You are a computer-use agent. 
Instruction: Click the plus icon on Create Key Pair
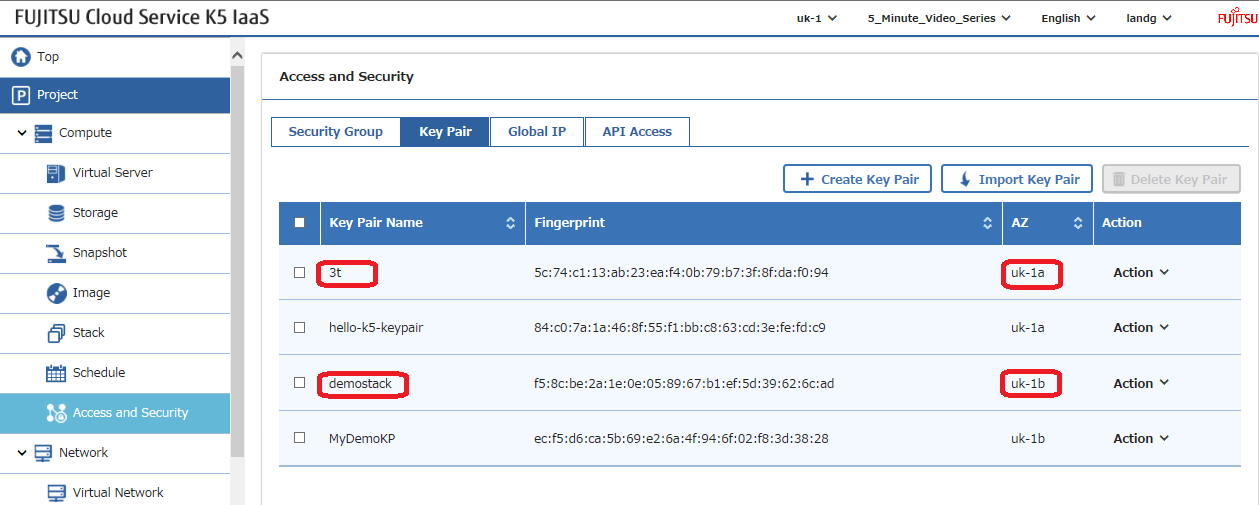coord(807,180)
